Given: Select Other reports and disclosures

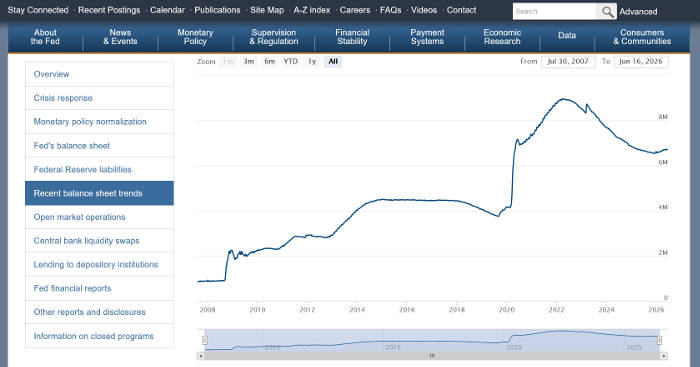Looking at the screenshot, I should [99, 312].
